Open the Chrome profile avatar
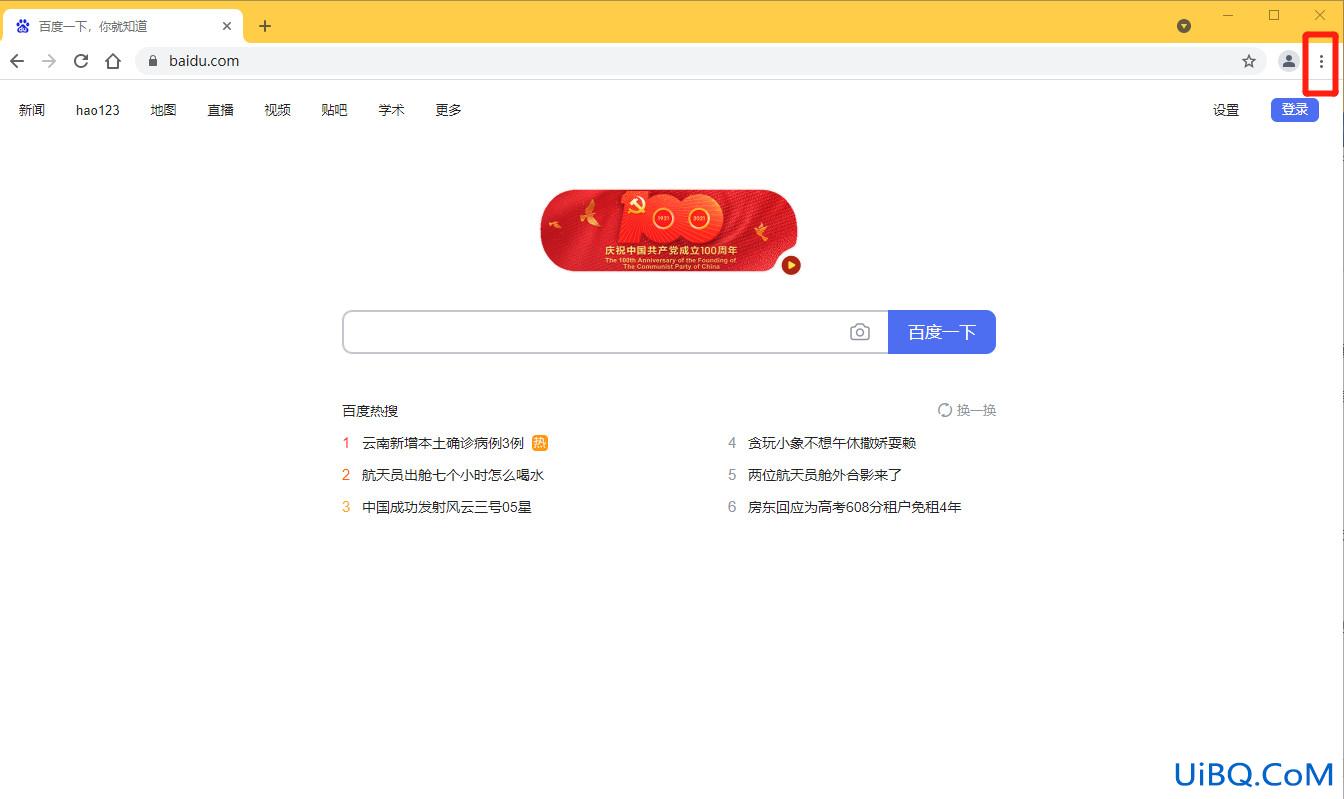The width and height of the screenshot is (1344, 799). click(x=1289, y=61)
